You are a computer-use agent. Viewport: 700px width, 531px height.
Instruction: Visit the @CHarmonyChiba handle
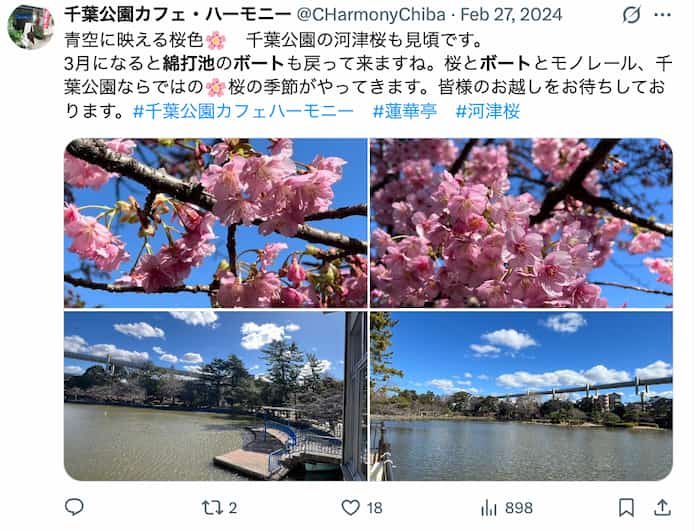[371, 15]
